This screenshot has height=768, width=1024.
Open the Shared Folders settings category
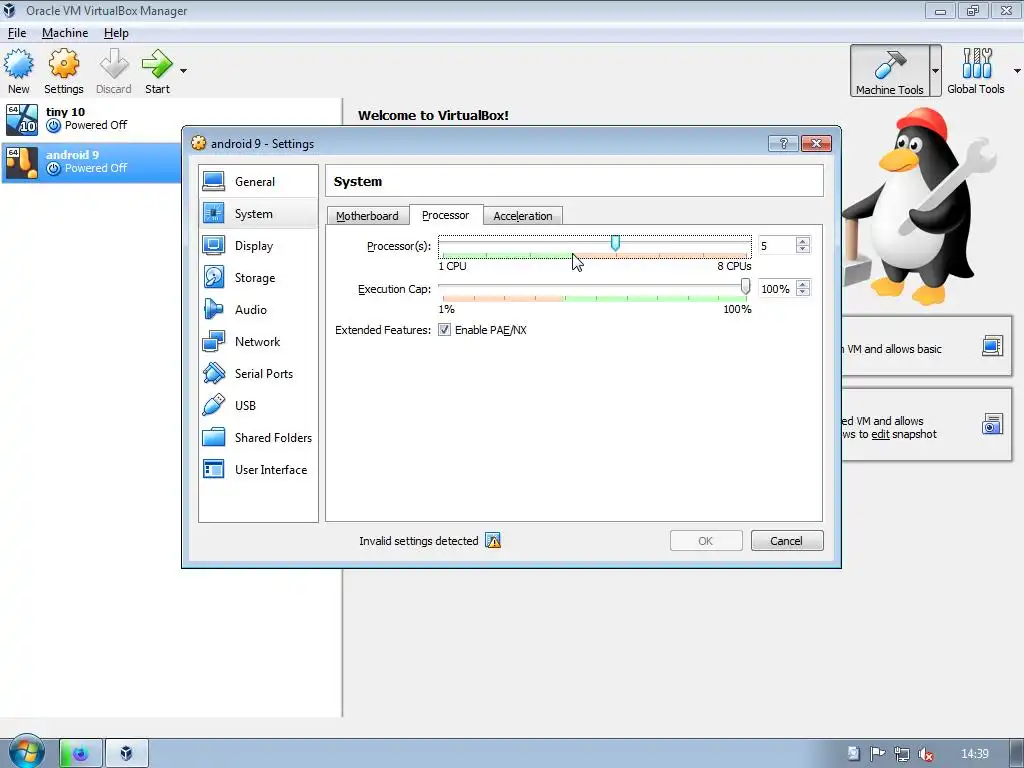coord(258,438)
